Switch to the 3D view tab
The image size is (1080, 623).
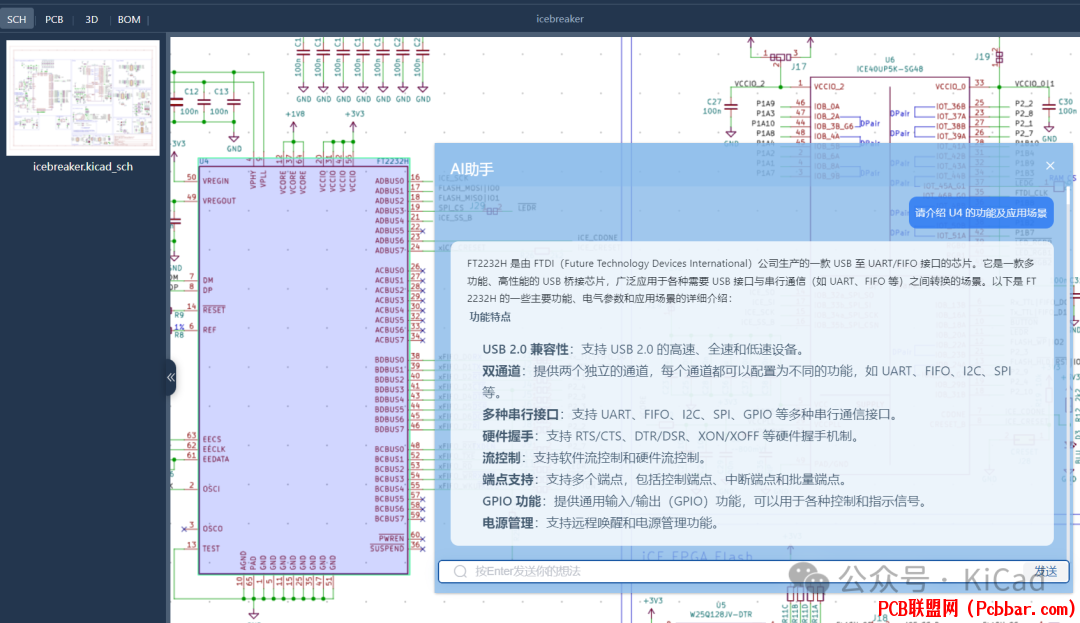pos(92,19)
